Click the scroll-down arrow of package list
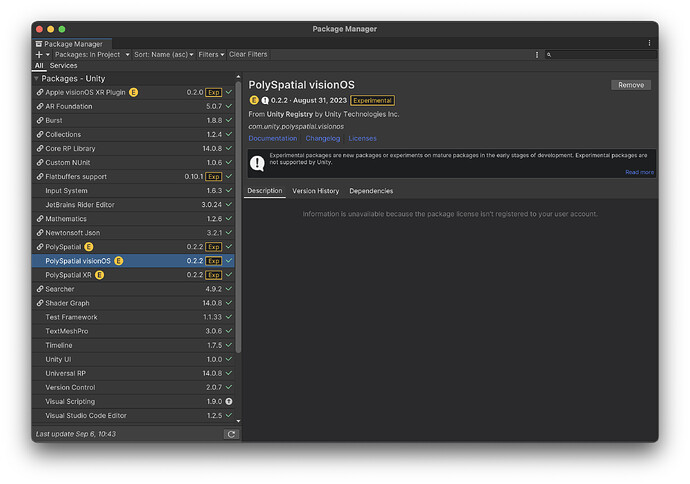Screen dimensions: 690x484 click(x=238, y=421)
